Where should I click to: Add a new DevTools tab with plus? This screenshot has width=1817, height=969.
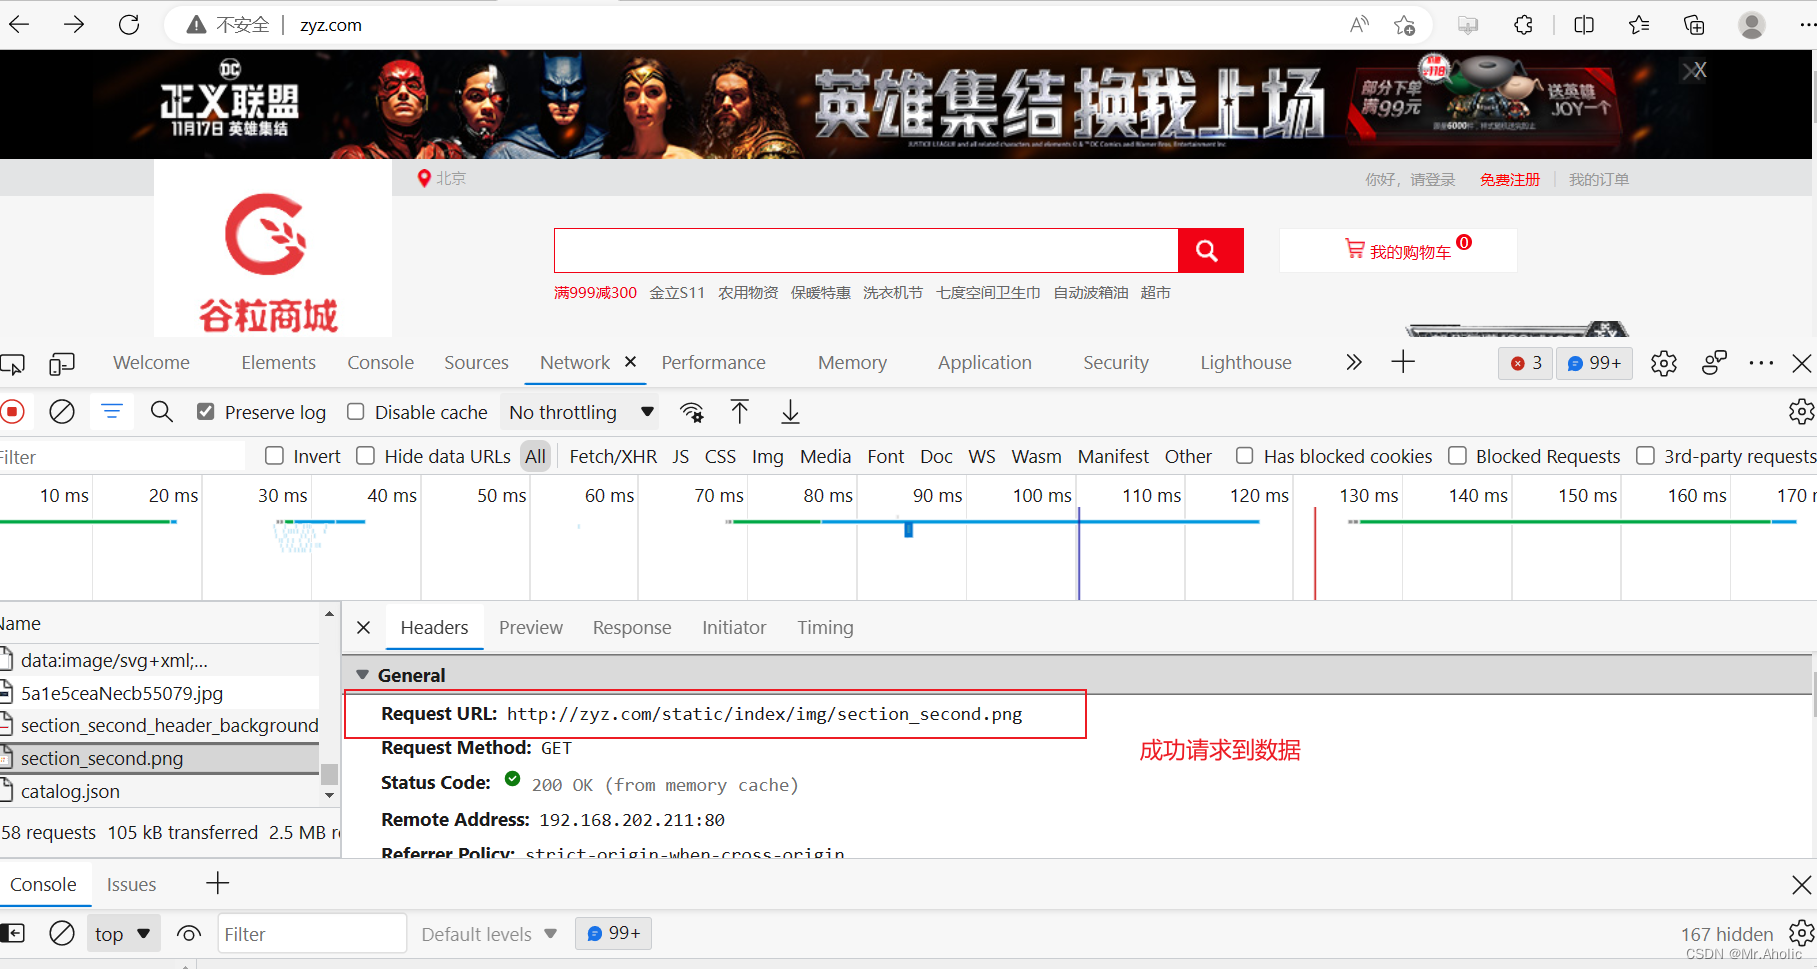(x=1403, y=362)
